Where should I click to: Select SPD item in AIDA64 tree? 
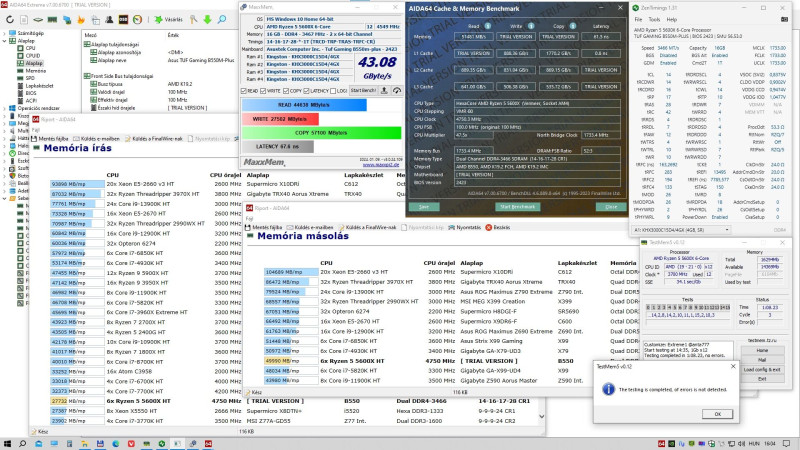click(x=30, y=78)
